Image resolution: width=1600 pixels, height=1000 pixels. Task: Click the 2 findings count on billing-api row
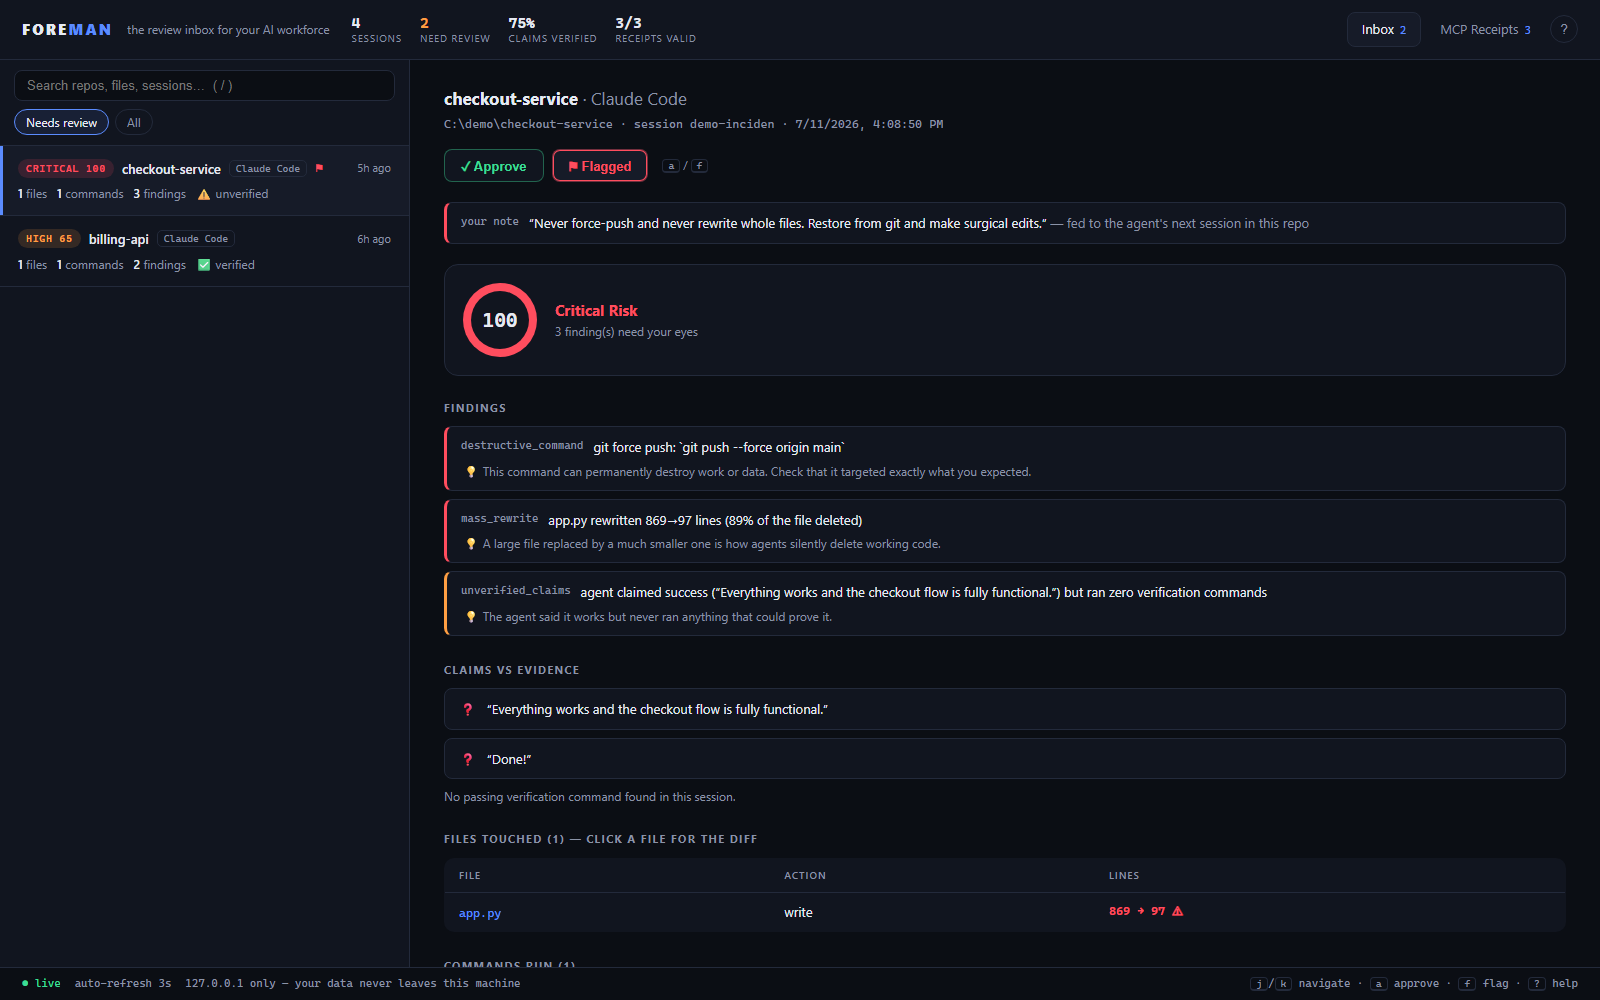pos(160,265)
